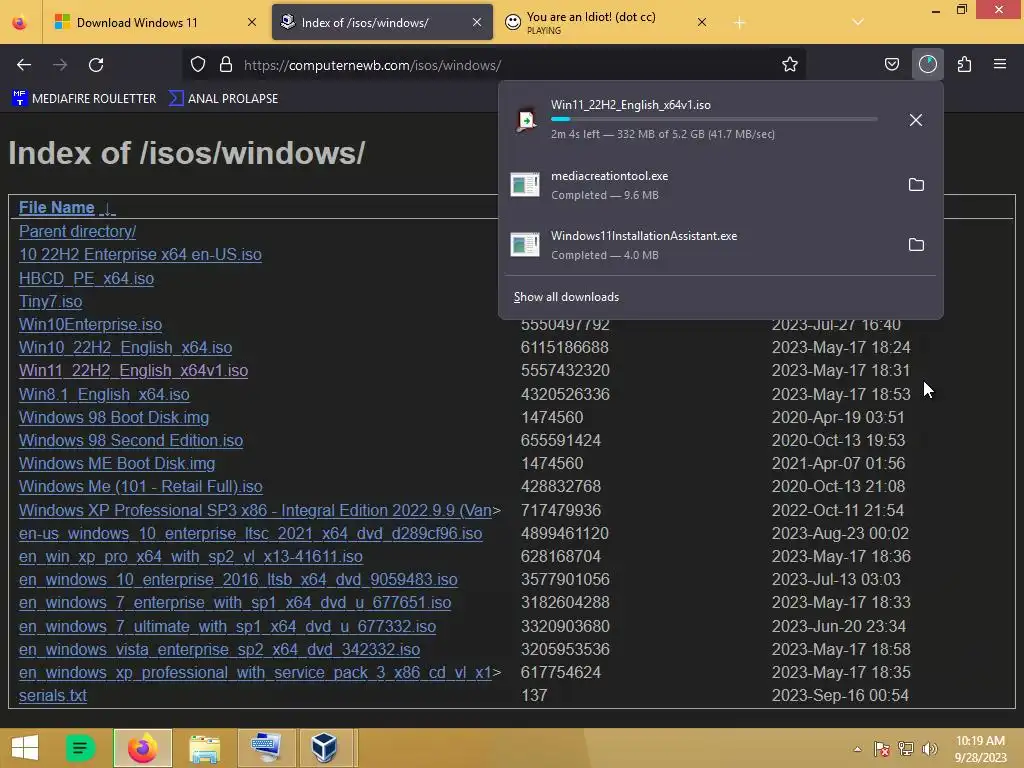The height and width of the screenshot is (768, 1024).
Task: Click date 2023-Sep-16 00:54 text
Action: pyautogui.click(x=840, y=696)
